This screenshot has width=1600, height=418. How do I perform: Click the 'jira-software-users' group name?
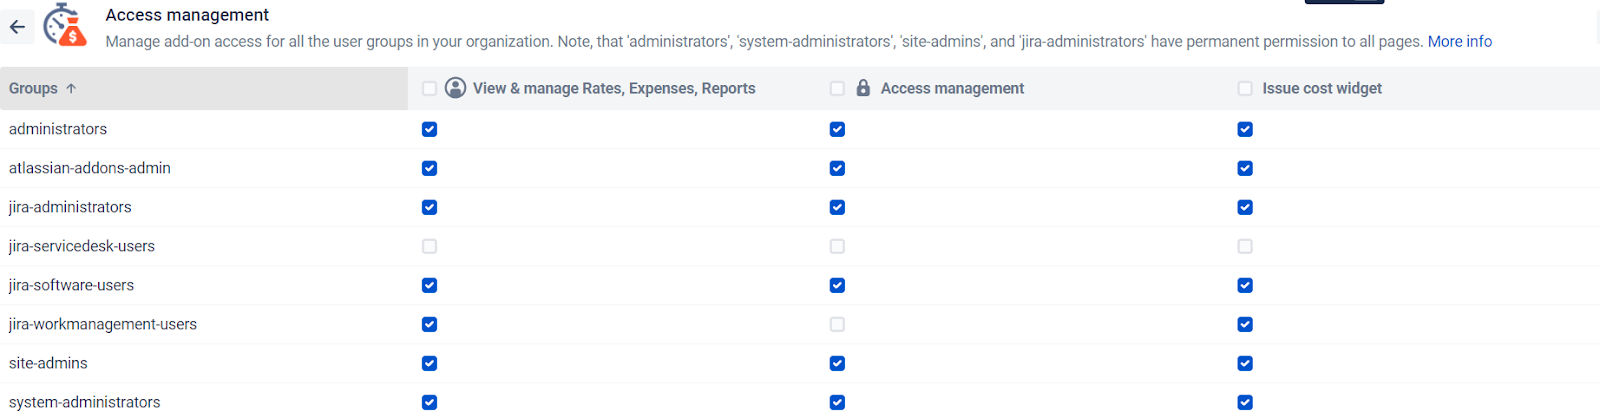(71, 285)
